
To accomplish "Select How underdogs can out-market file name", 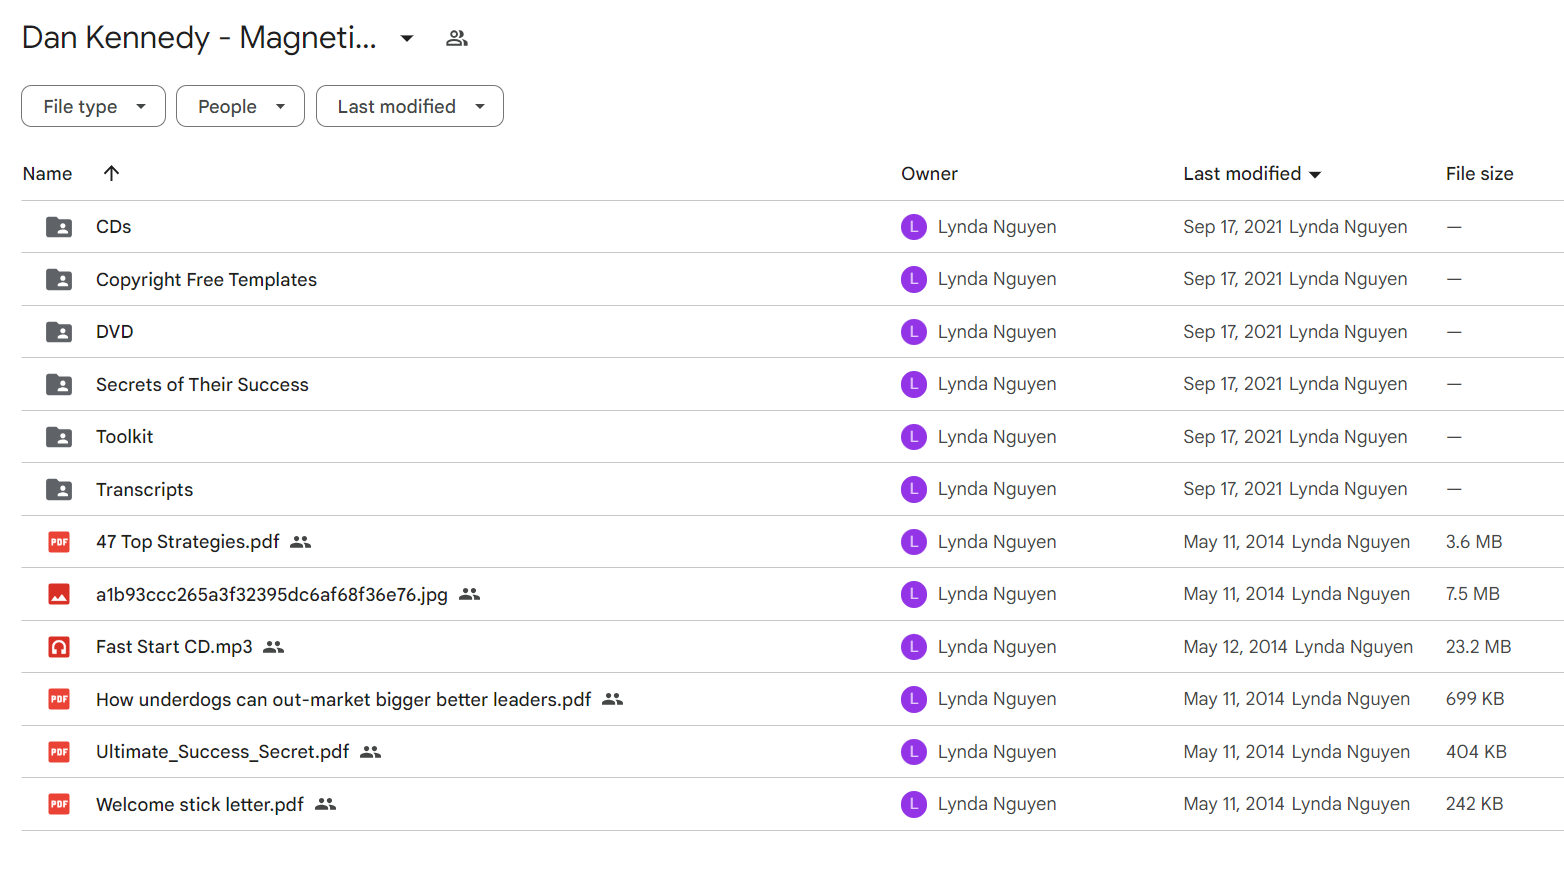I will [x=344, y=700].
